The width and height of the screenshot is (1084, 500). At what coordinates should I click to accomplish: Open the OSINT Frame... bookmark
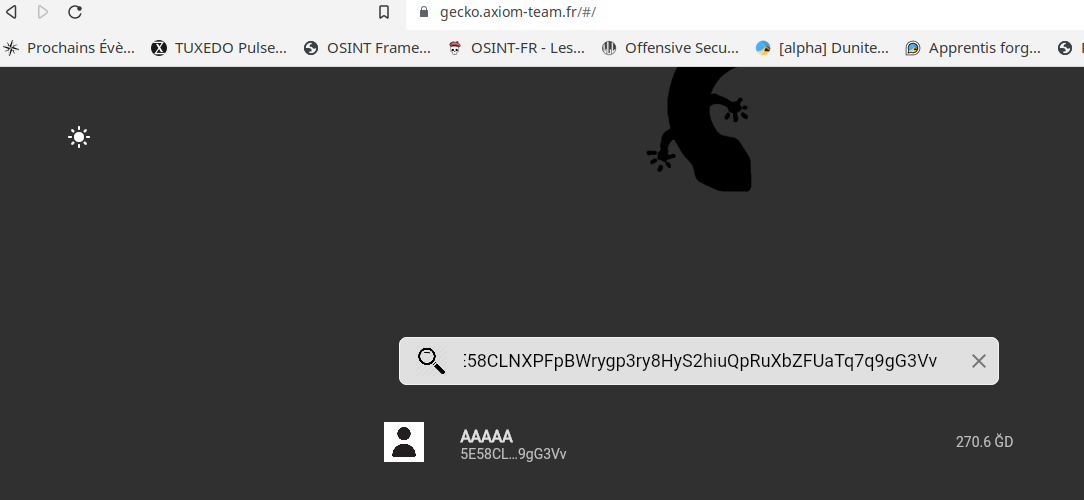(367, 48)
